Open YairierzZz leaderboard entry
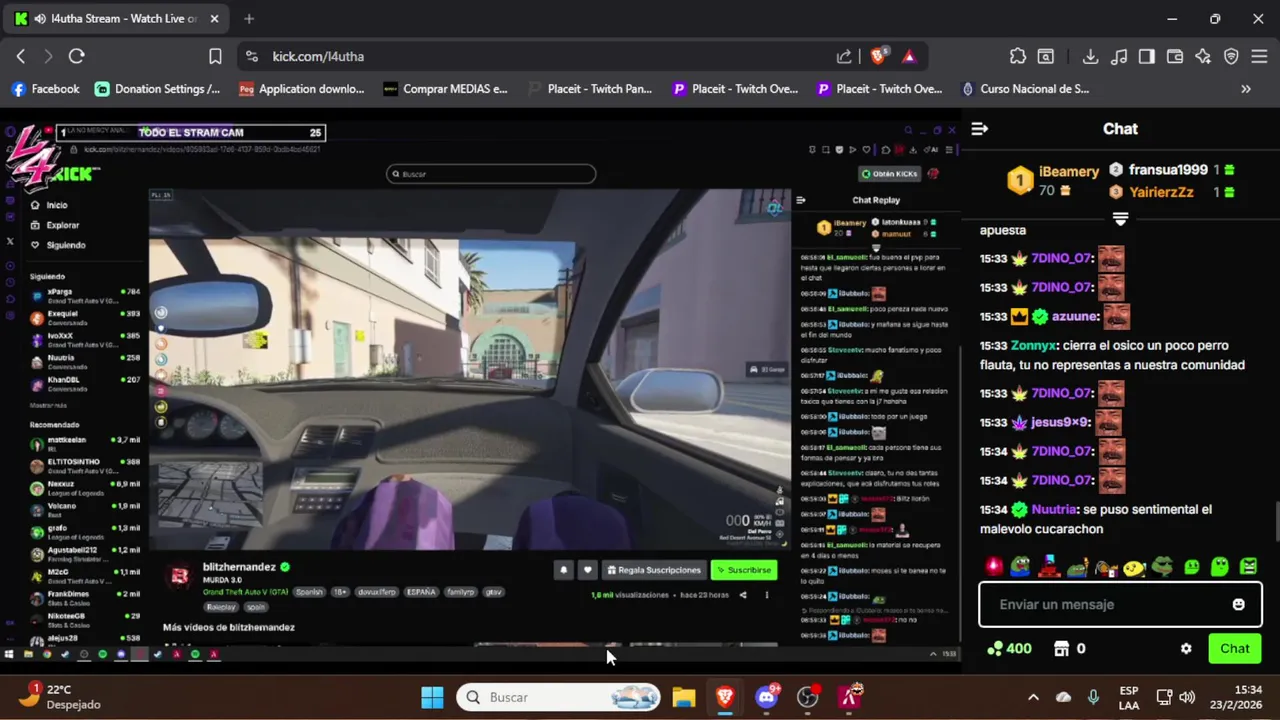 1161,192
